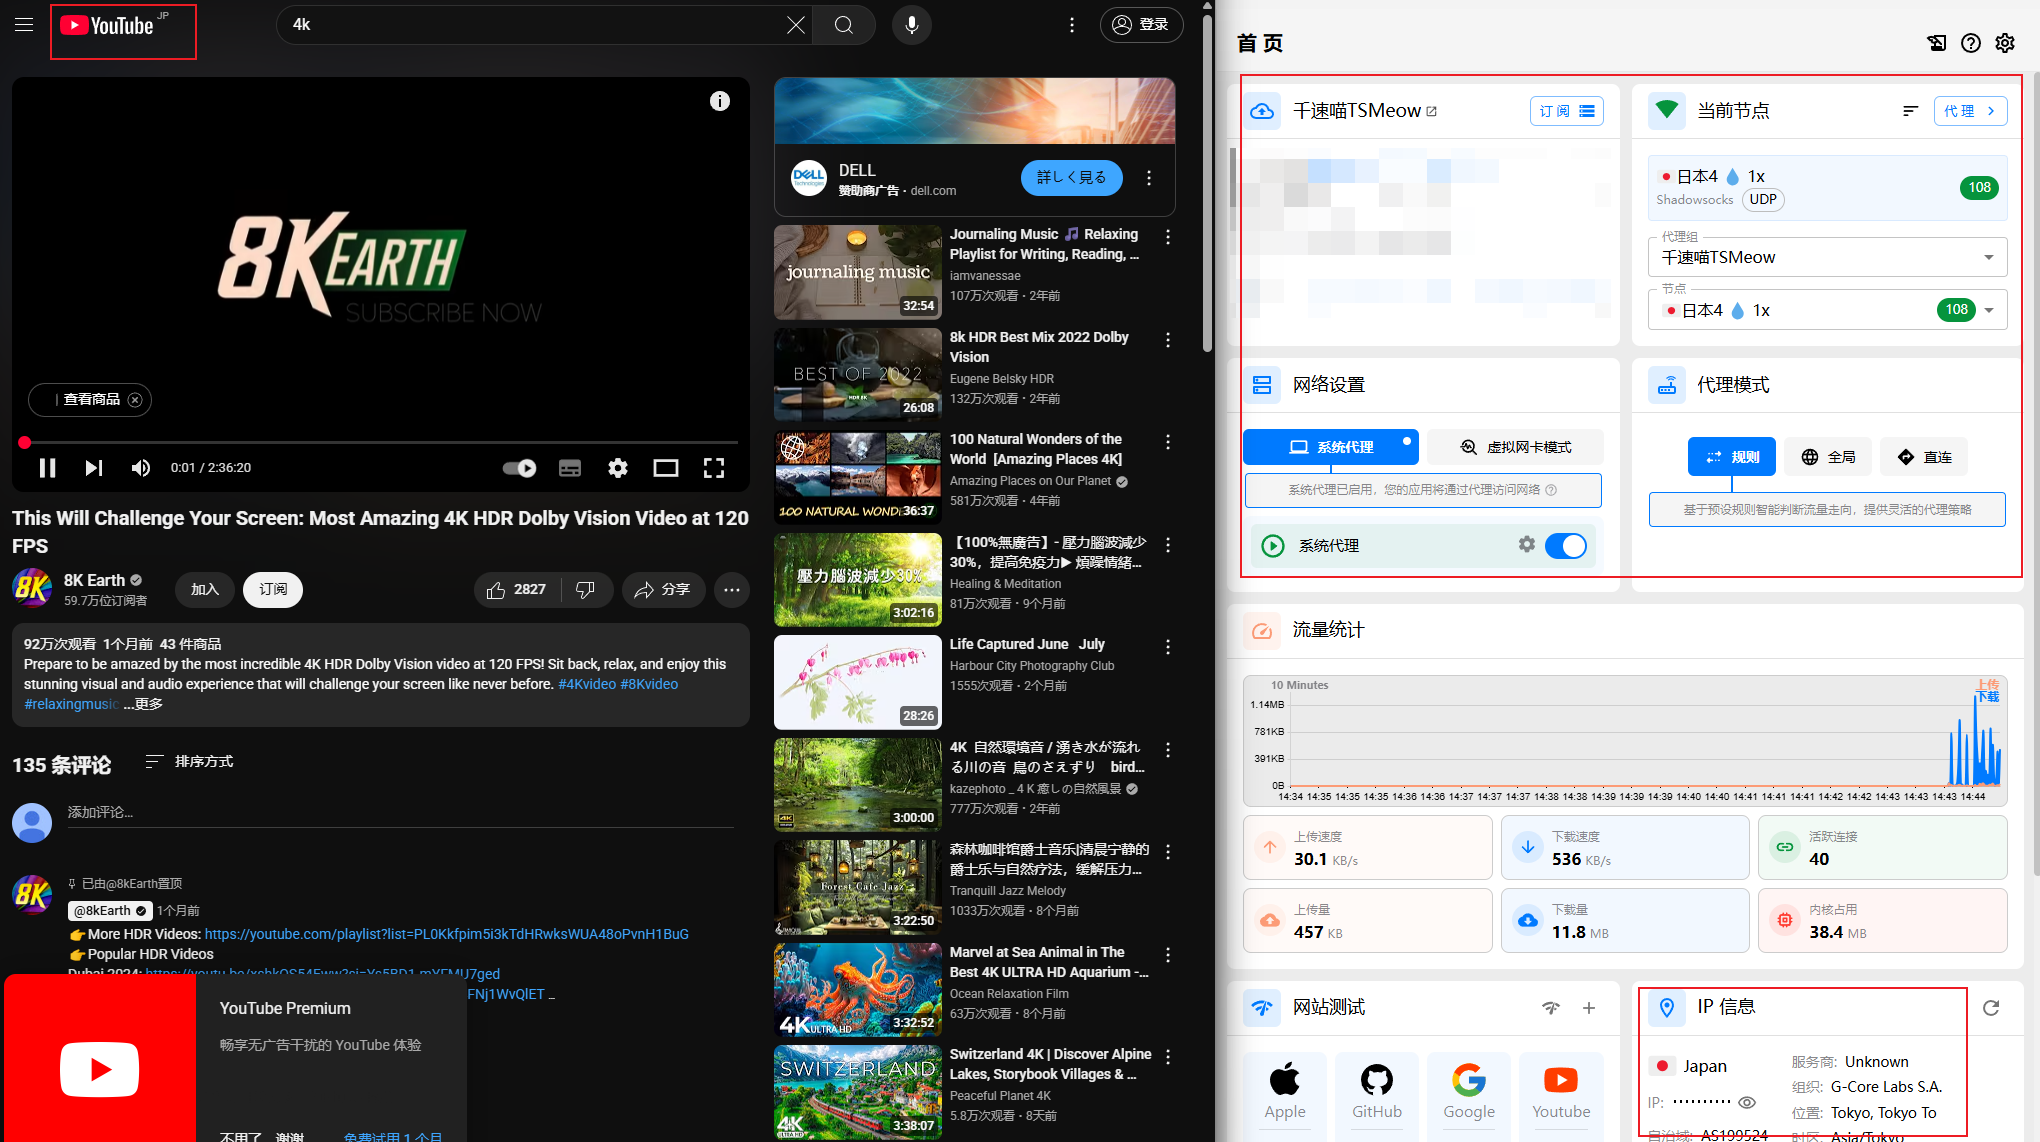This screenshot has height=1142, width=2040.
Task: Open options for 8k HDR Best Mix video
Action: point(1168,341)
